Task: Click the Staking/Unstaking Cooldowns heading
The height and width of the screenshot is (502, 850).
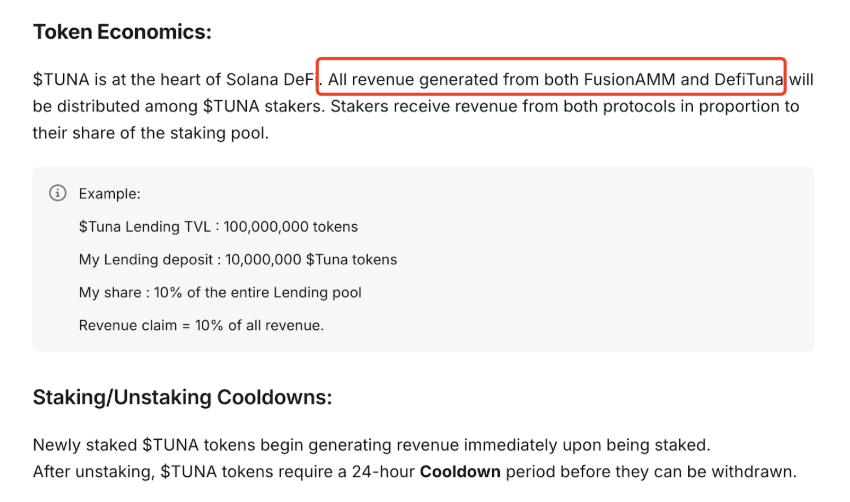Action: (182, 397)
